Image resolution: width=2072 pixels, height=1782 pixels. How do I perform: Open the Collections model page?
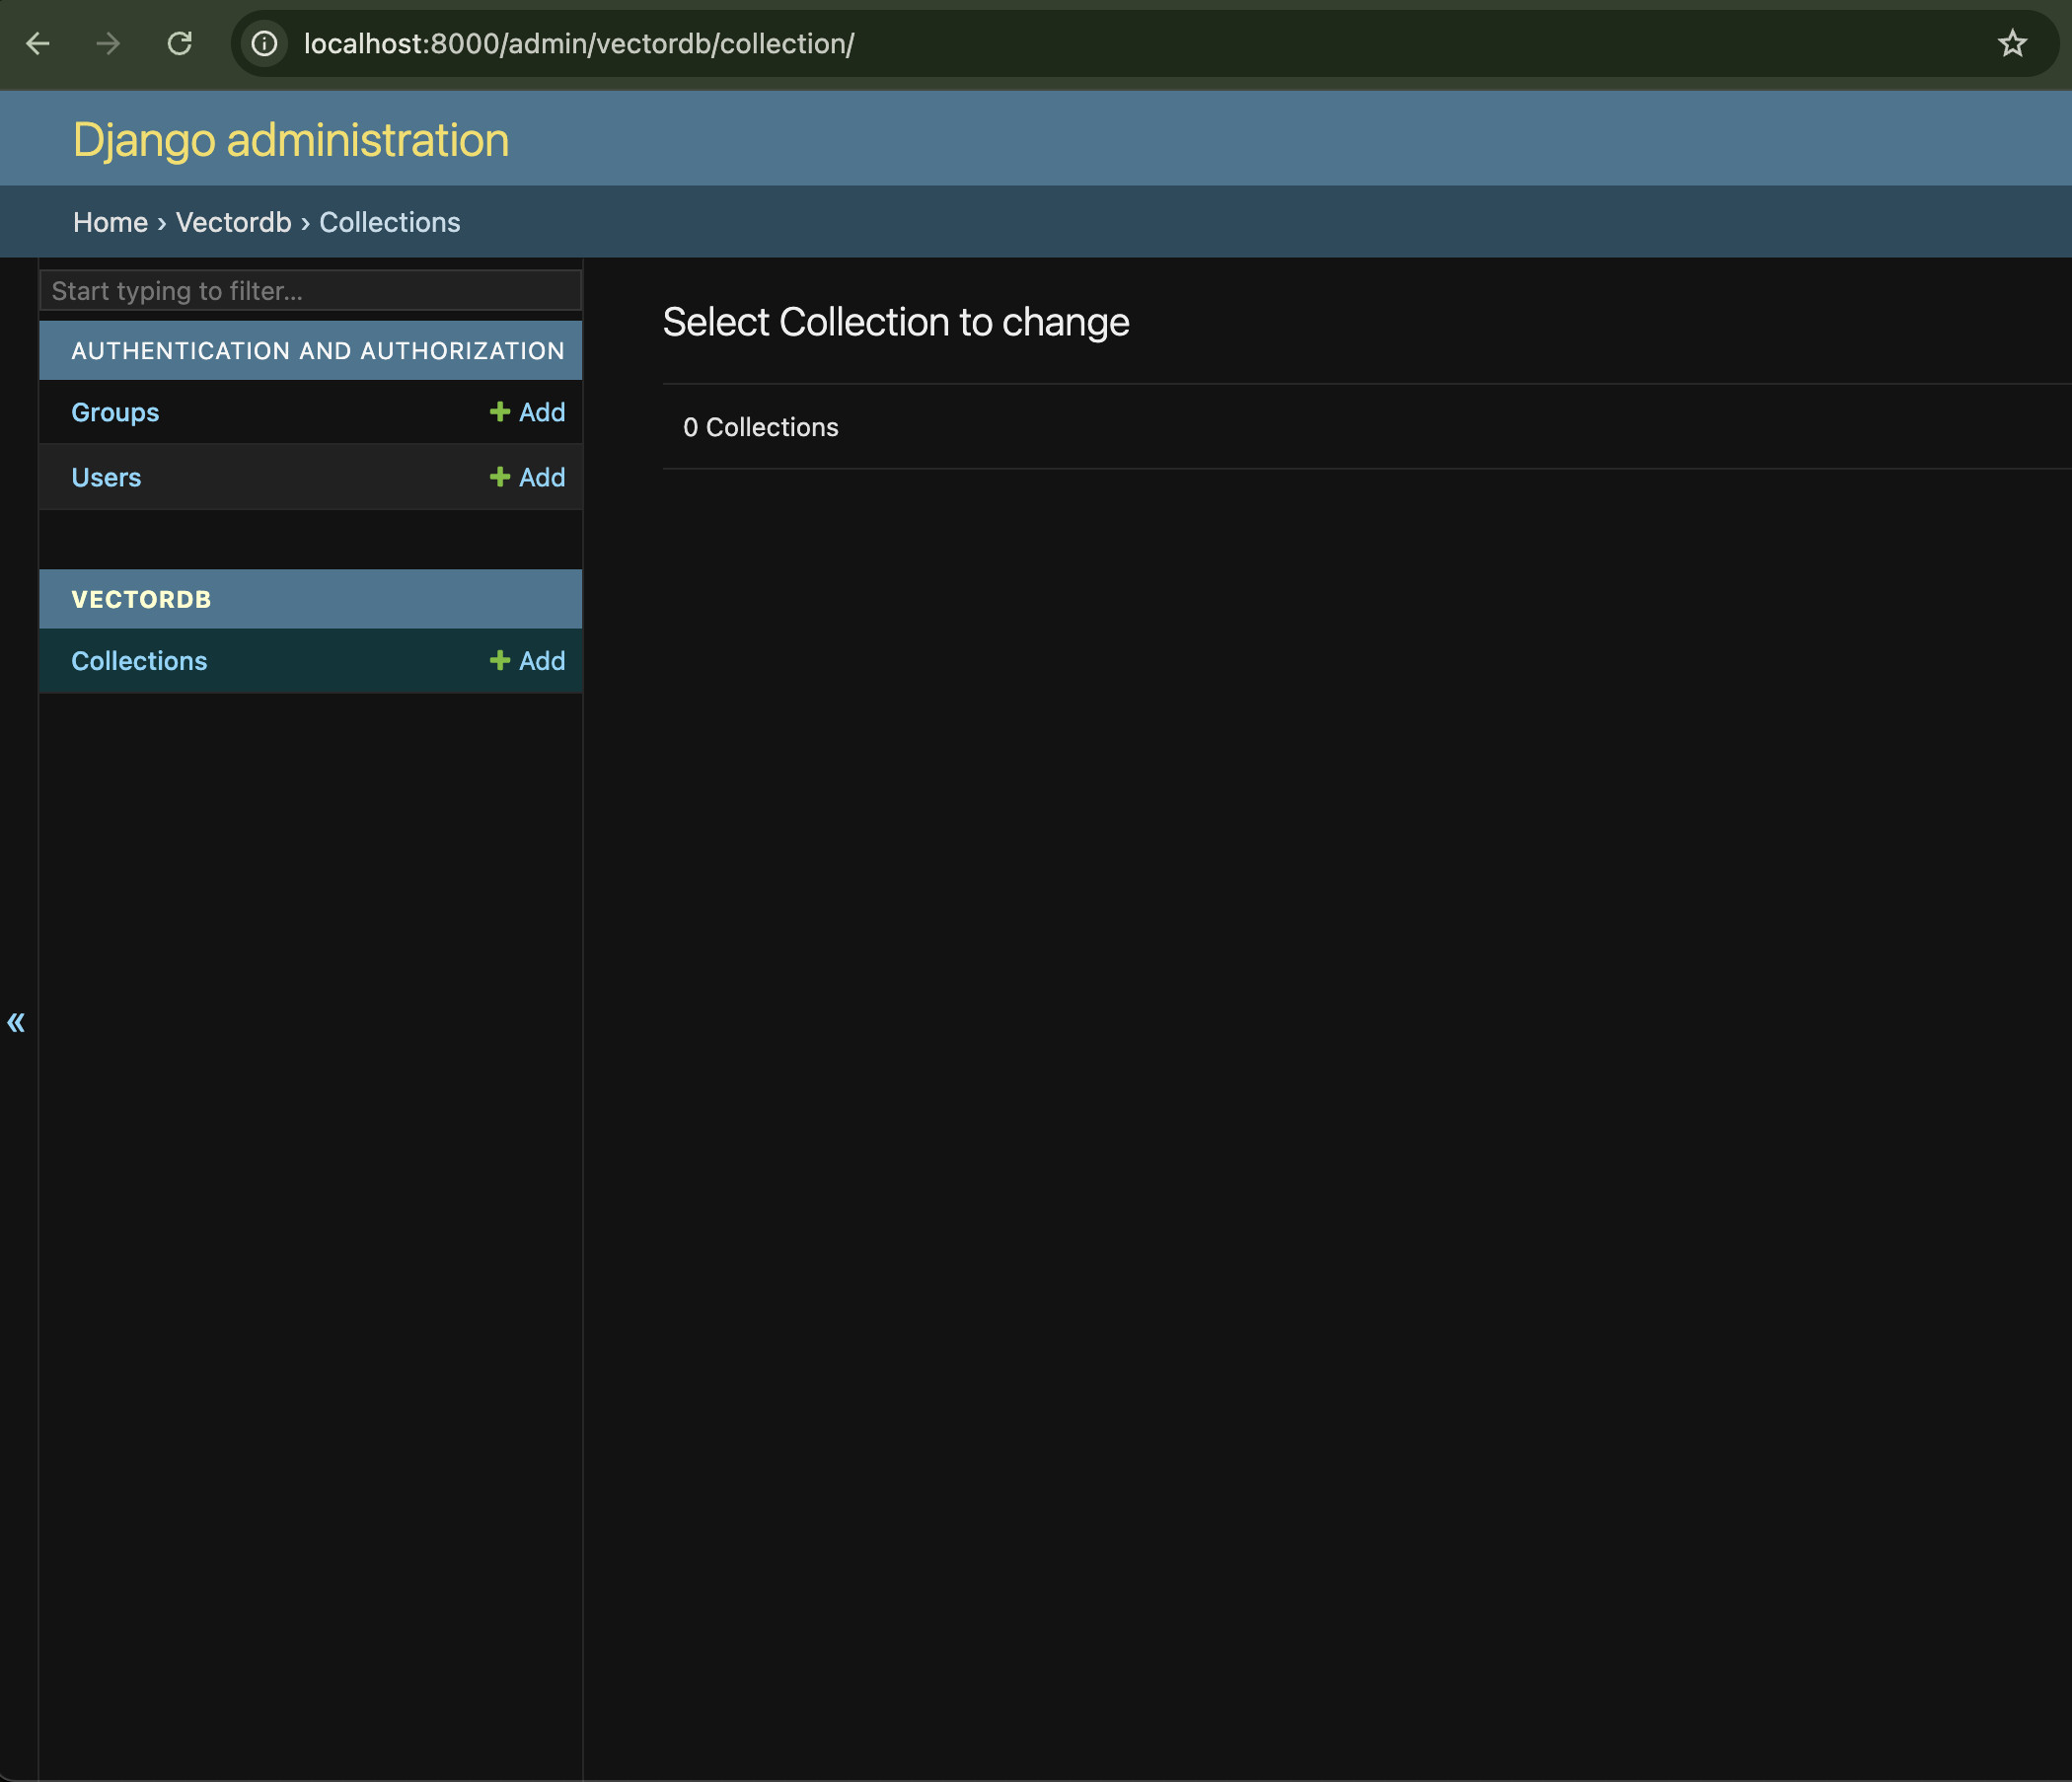click(x=139, y=660)
